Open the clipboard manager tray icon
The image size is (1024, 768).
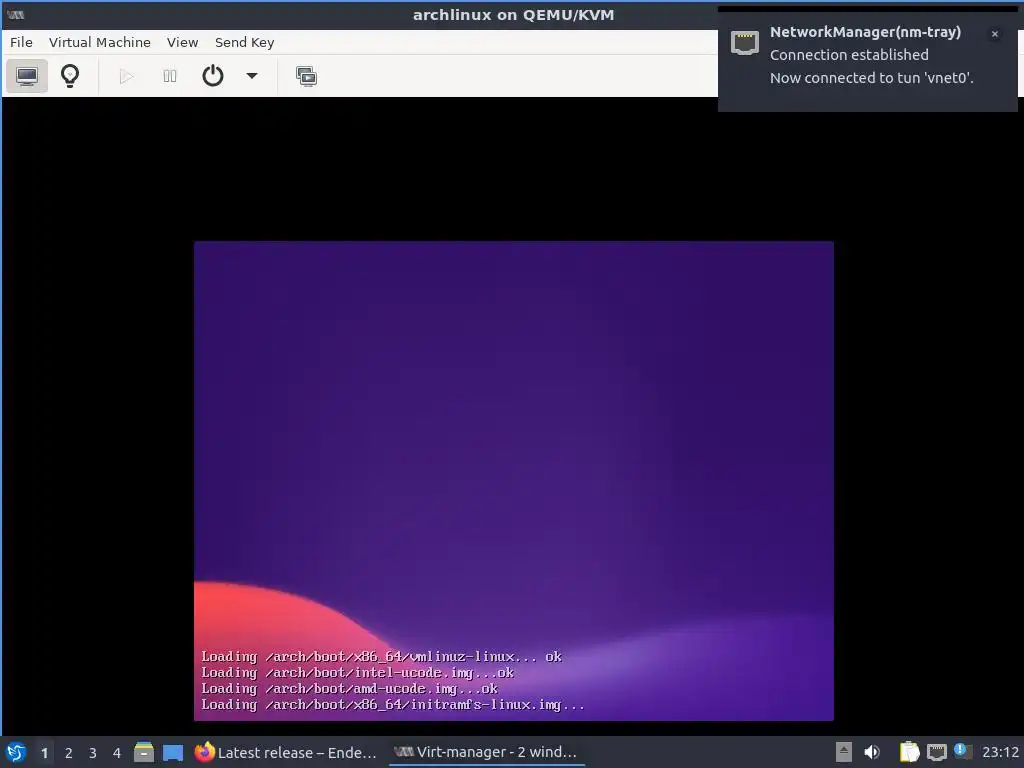[x=909, y=752]
